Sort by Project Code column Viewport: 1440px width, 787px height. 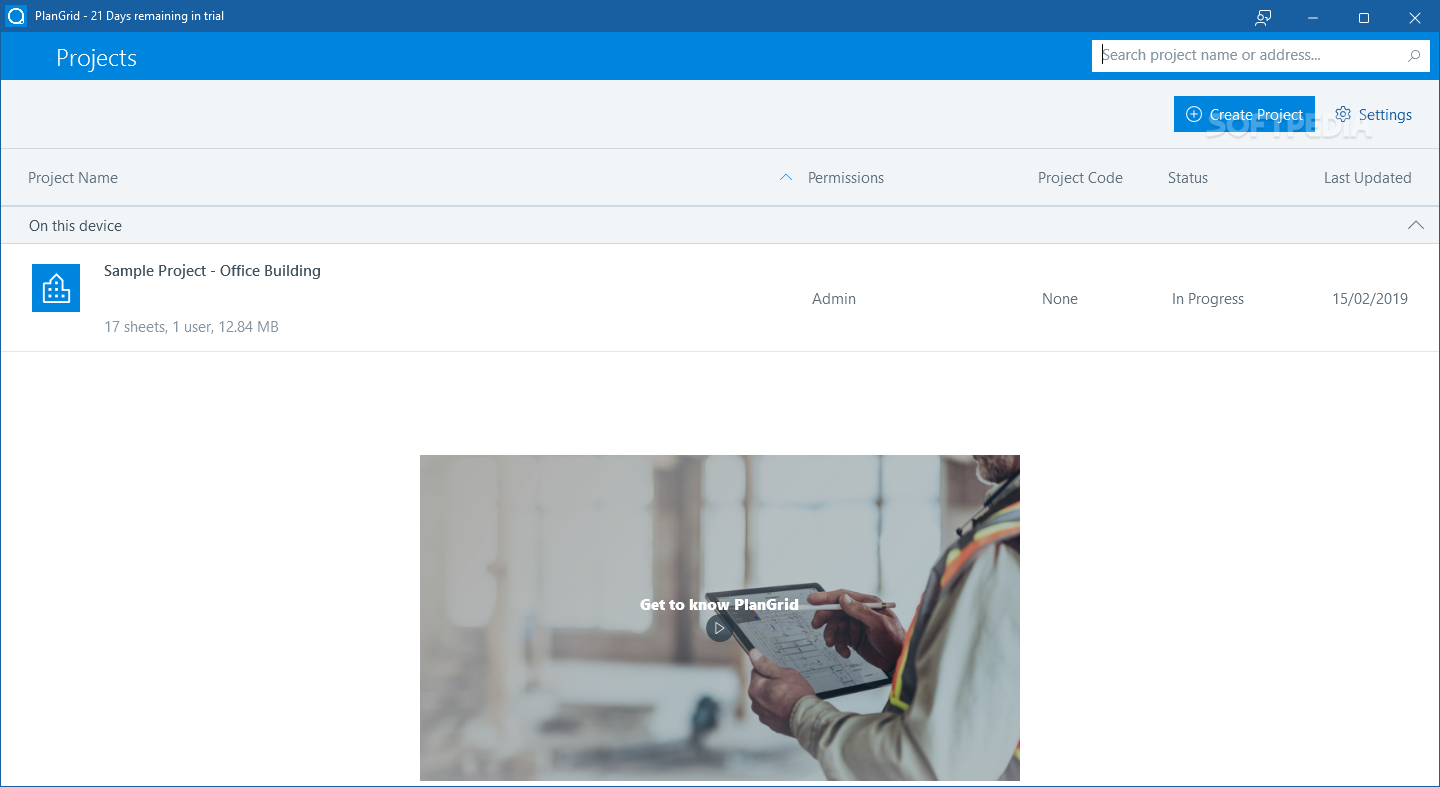coord(1080,178)
